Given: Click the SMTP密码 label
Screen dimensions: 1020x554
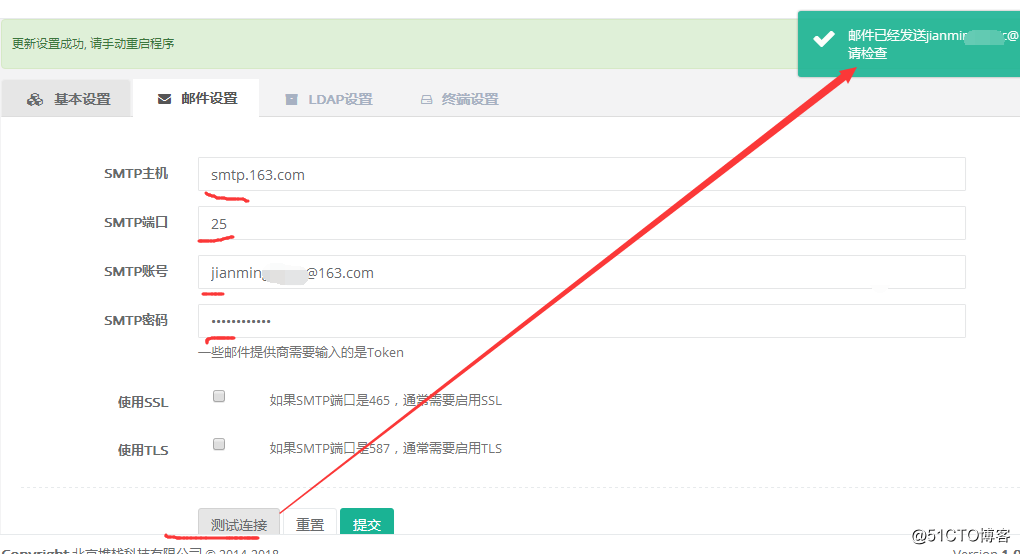Looking at the screenshot, I should point(136,320).
